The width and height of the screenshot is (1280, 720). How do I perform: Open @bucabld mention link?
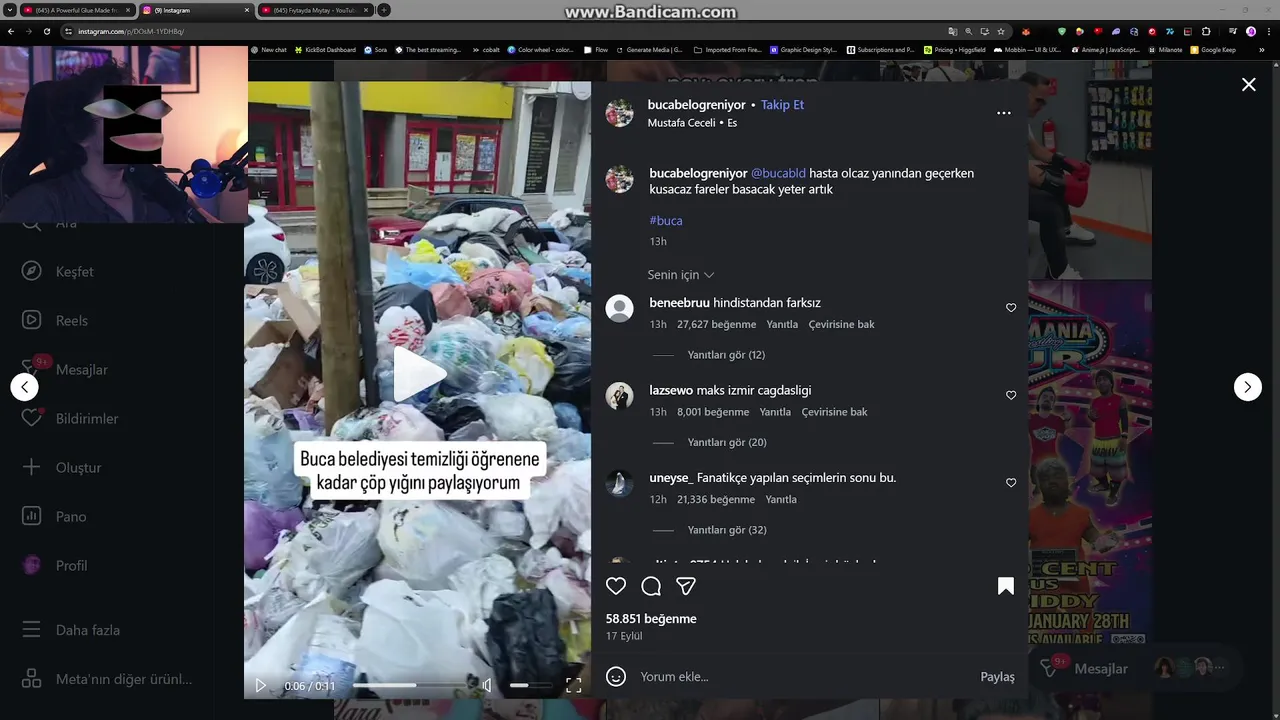[778, 173]
